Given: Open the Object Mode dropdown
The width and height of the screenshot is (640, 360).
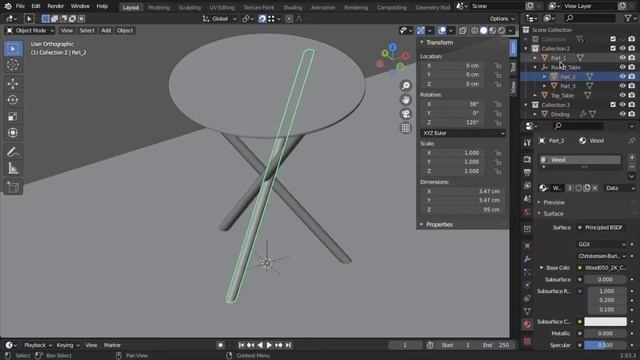Looking at the screenshot, I should (x=30, y=31).
